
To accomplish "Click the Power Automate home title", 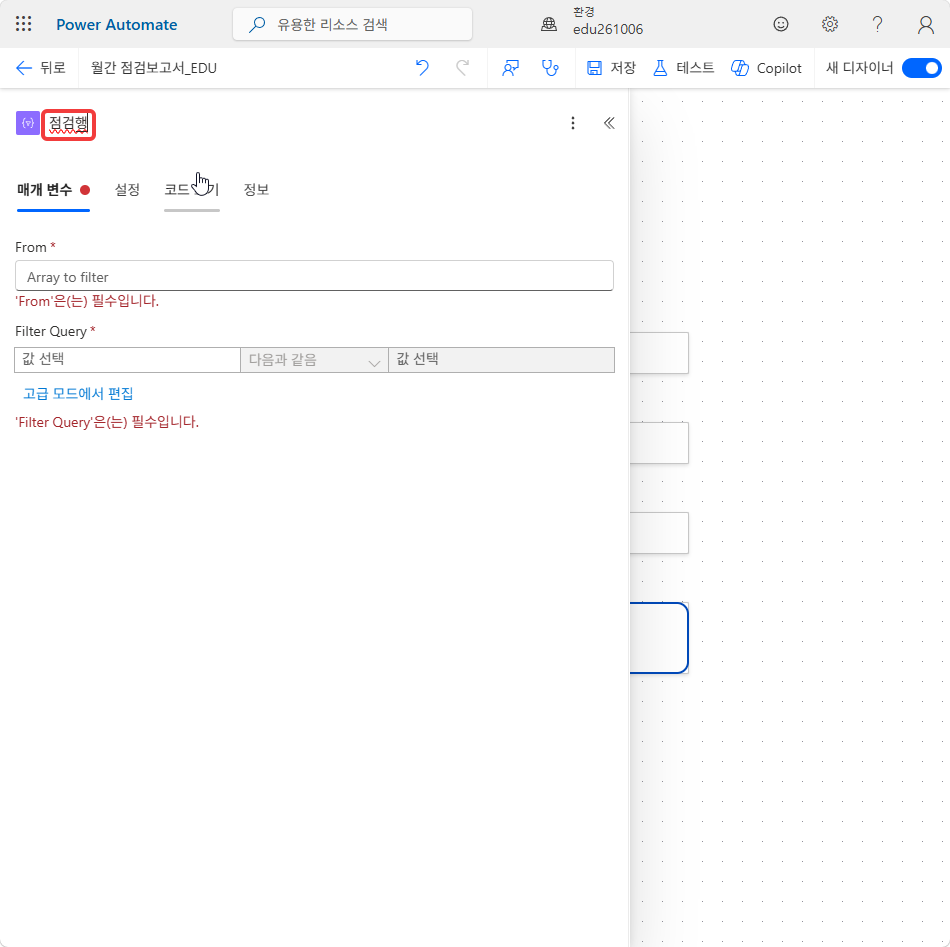I will (116, 25).
